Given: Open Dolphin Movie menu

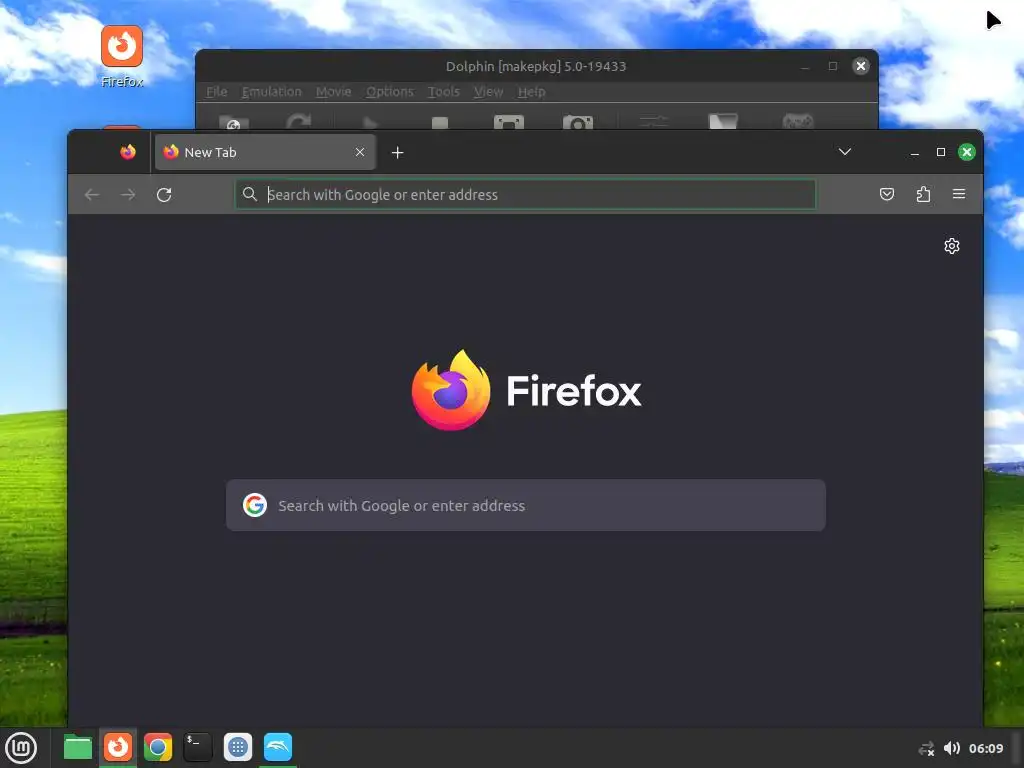Looking at the screenshot, I should click(334, 92).
